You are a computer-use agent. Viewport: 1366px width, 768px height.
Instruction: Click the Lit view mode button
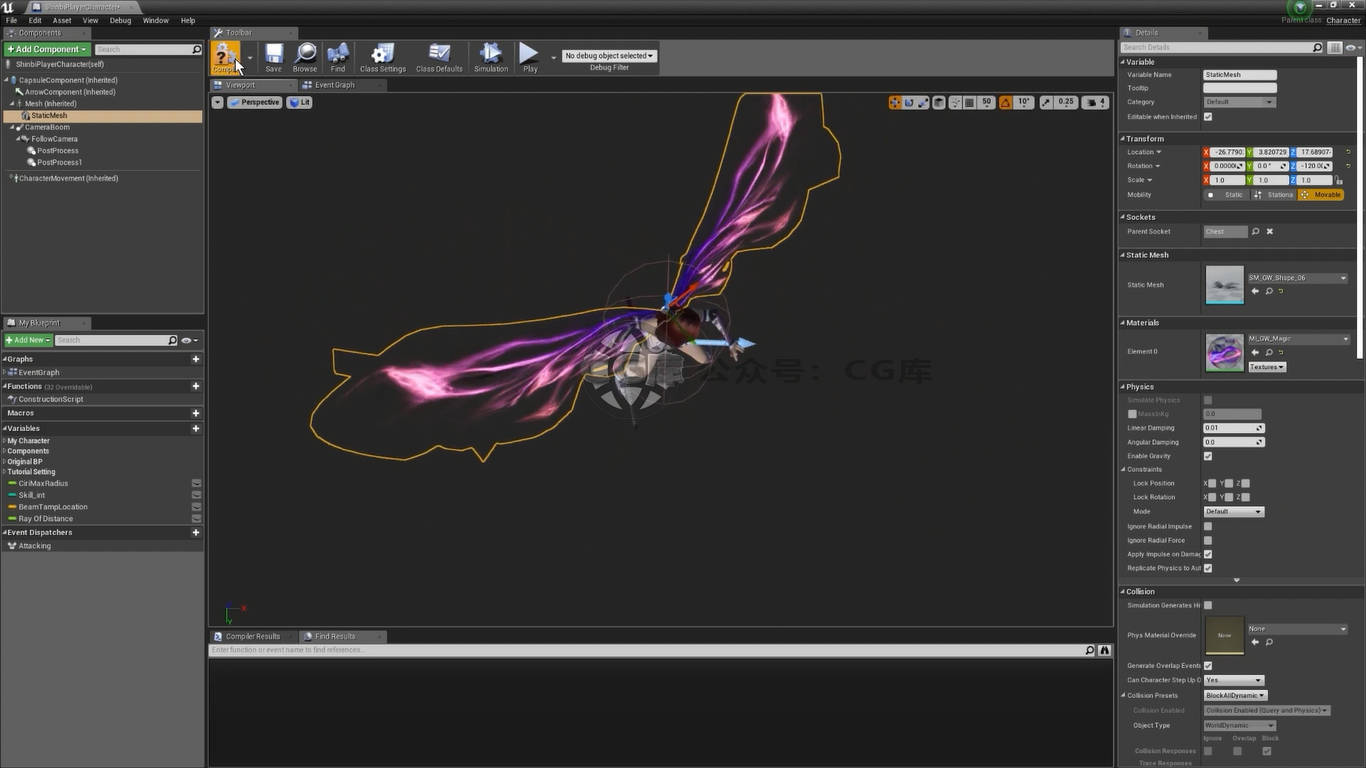click(300, 102)
